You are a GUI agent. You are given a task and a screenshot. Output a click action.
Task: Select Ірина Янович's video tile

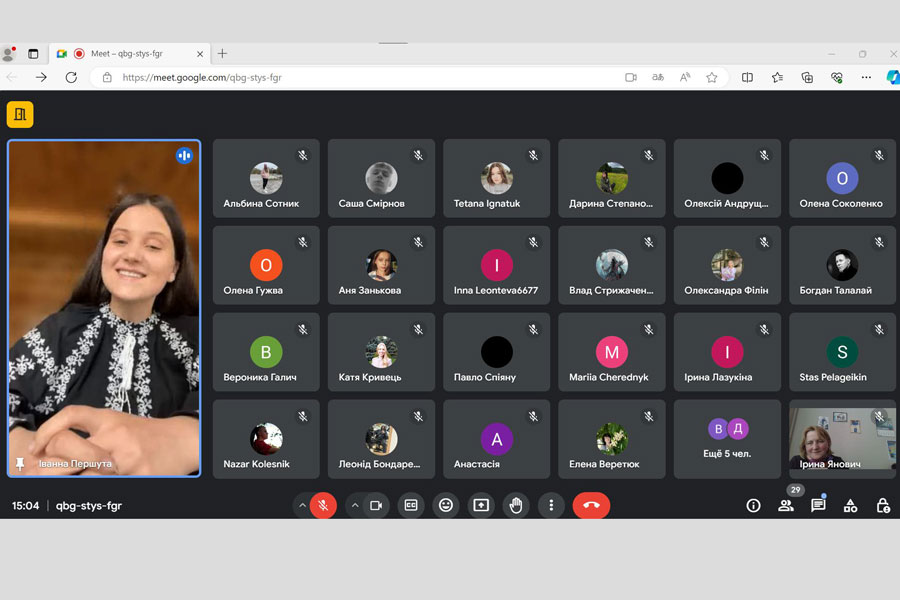tap(842, 439)
